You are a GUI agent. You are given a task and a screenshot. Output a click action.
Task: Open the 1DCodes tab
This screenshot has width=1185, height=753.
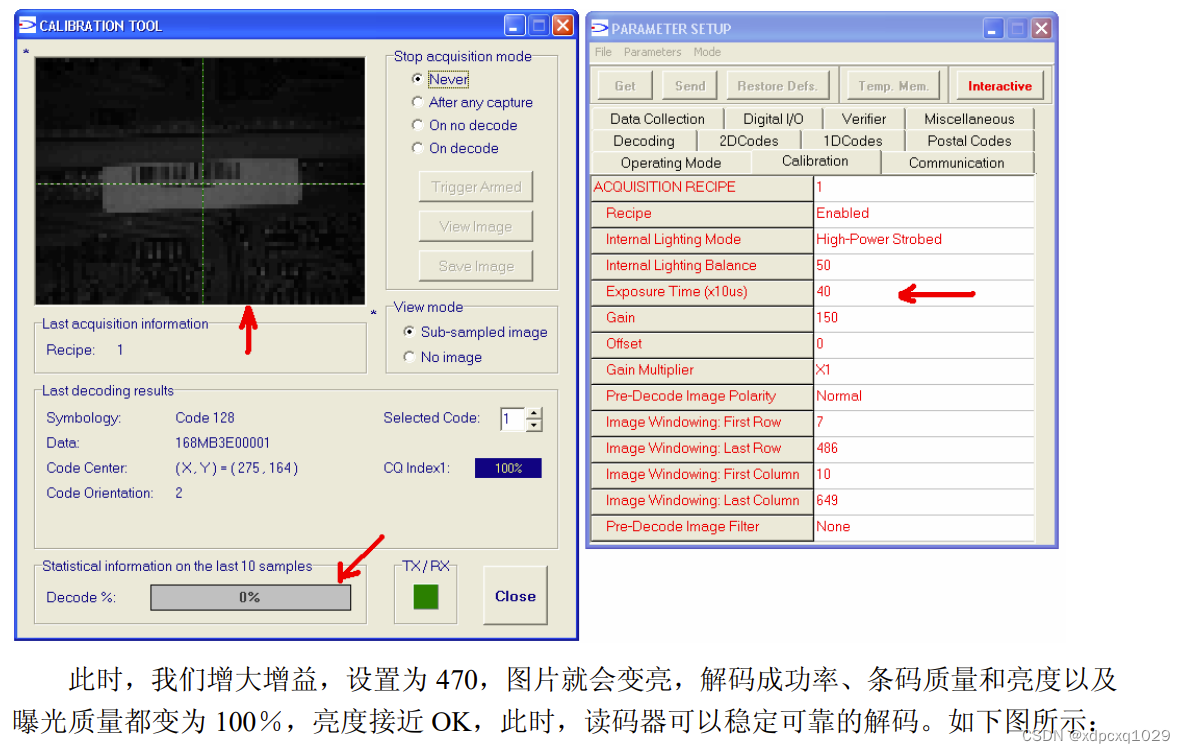tap(852, 140)
